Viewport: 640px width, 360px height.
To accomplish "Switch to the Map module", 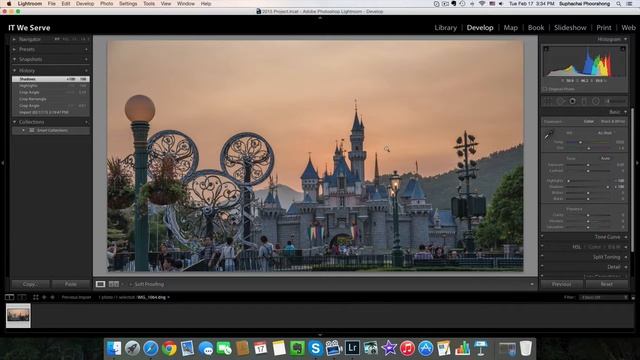I will (510, 28).
